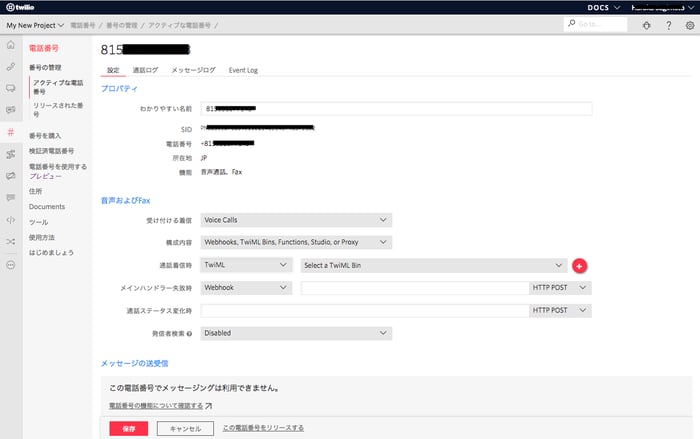Open 住所 in the sidebar
The width and height of the screenshot is (700, 439).
pos(35,191)
